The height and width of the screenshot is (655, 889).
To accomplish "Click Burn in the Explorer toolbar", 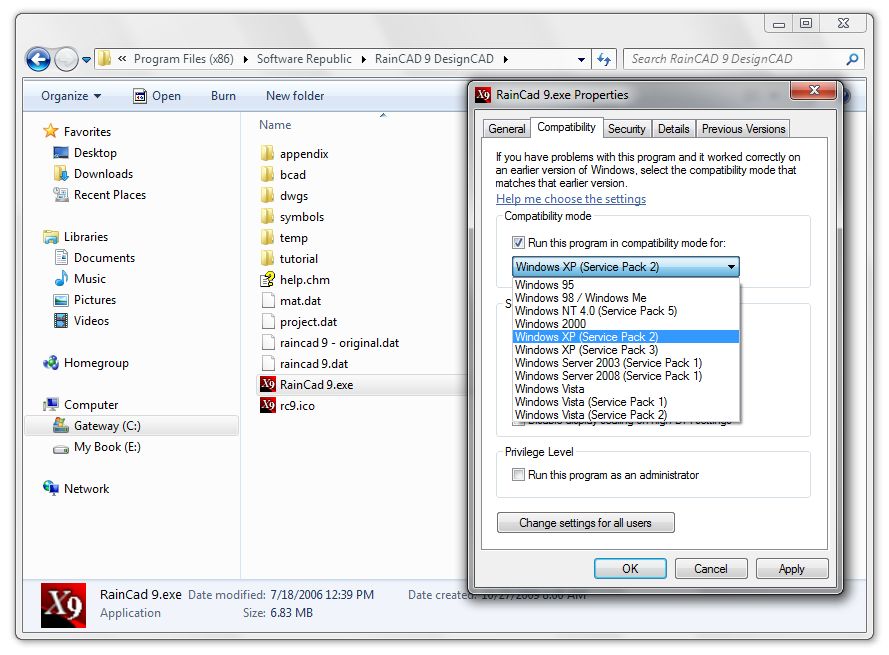I will [223, 96].
